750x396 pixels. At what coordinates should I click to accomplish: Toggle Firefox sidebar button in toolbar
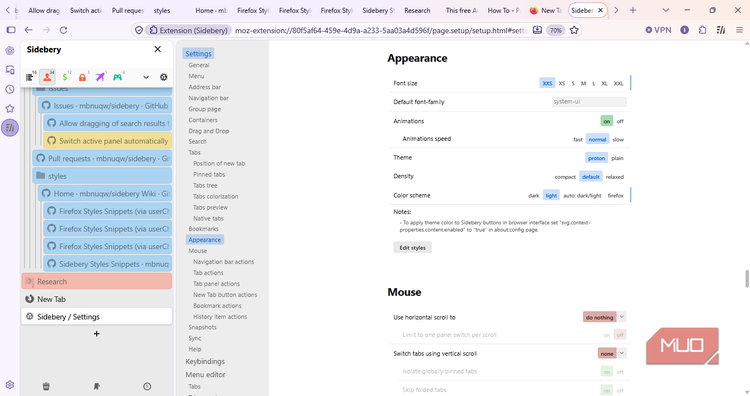pos(11,30)
